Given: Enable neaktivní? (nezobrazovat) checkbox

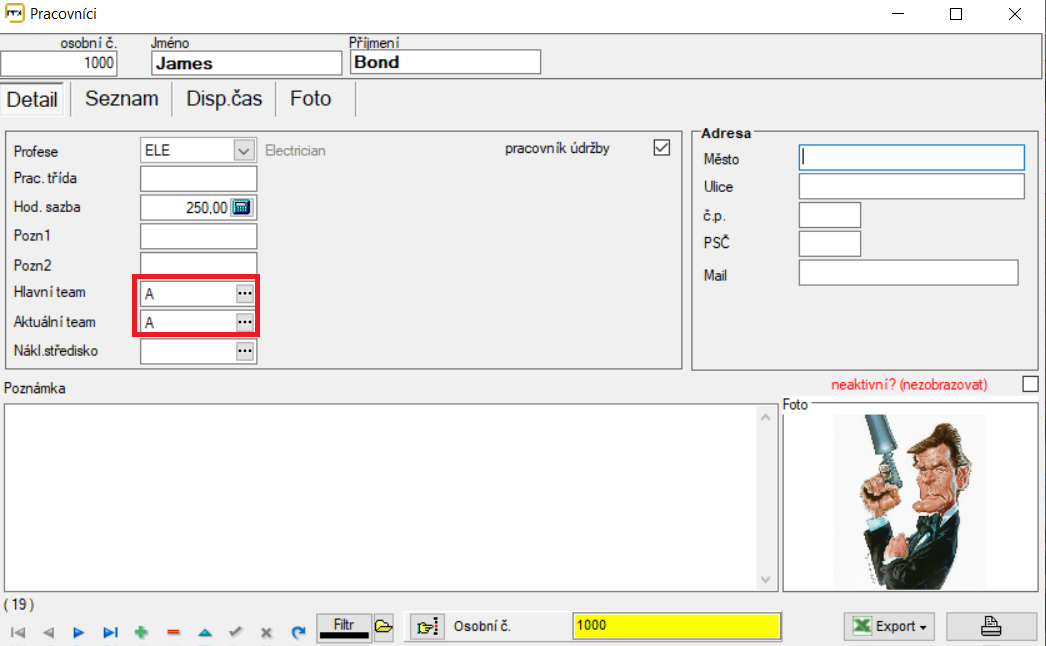Looking at the screenshot, I should coord(1030,384).
